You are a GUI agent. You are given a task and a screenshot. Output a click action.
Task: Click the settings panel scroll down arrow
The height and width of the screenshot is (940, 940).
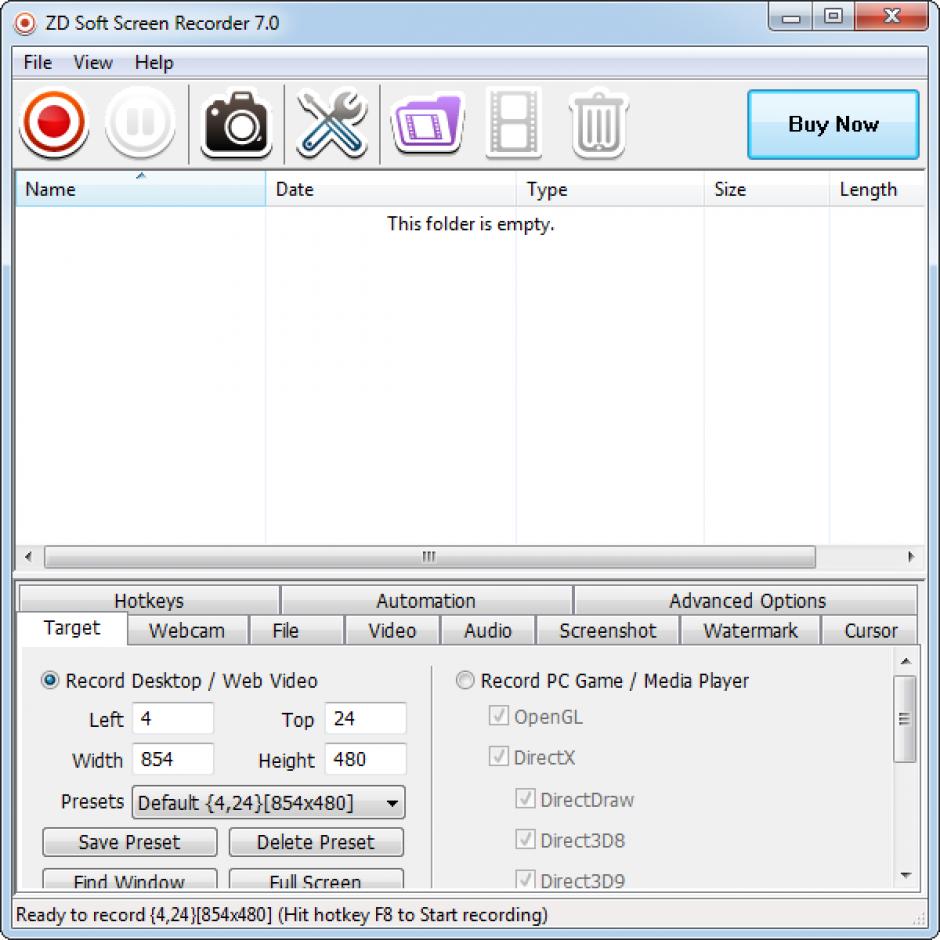pos(905,876)
